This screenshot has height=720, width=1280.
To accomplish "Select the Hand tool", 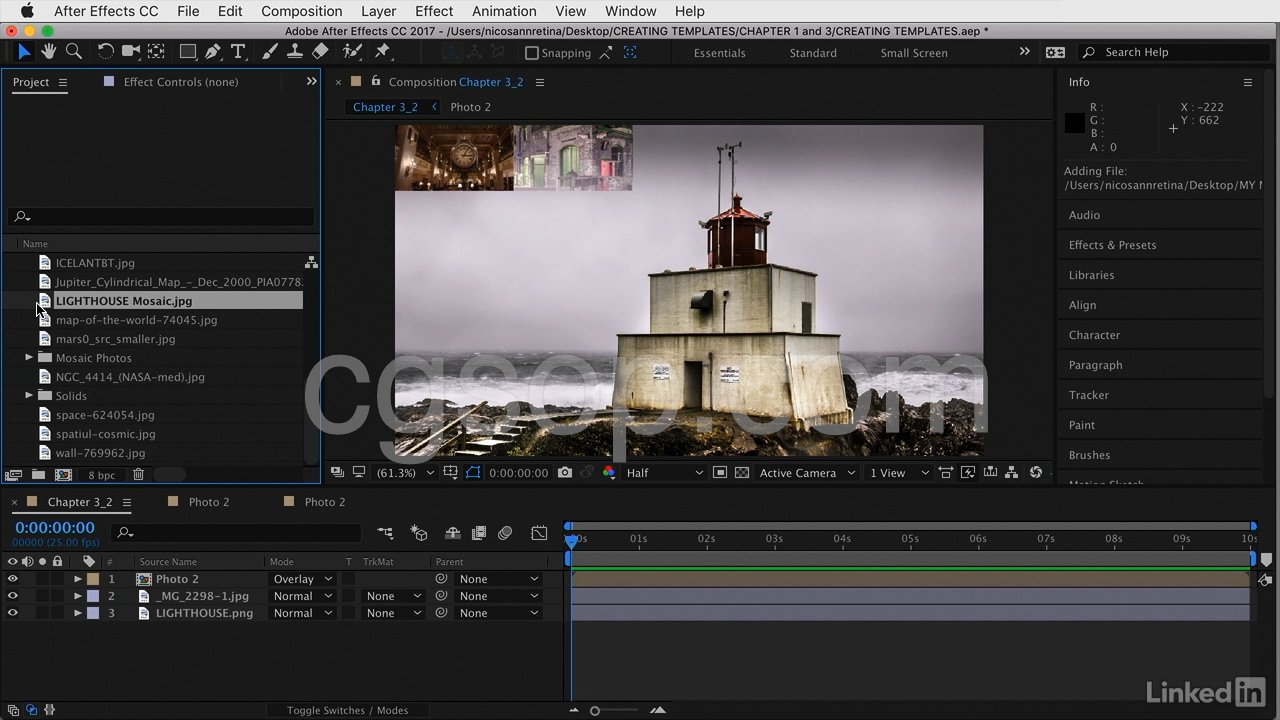I will pyautogui.click(x=48, y=52).
